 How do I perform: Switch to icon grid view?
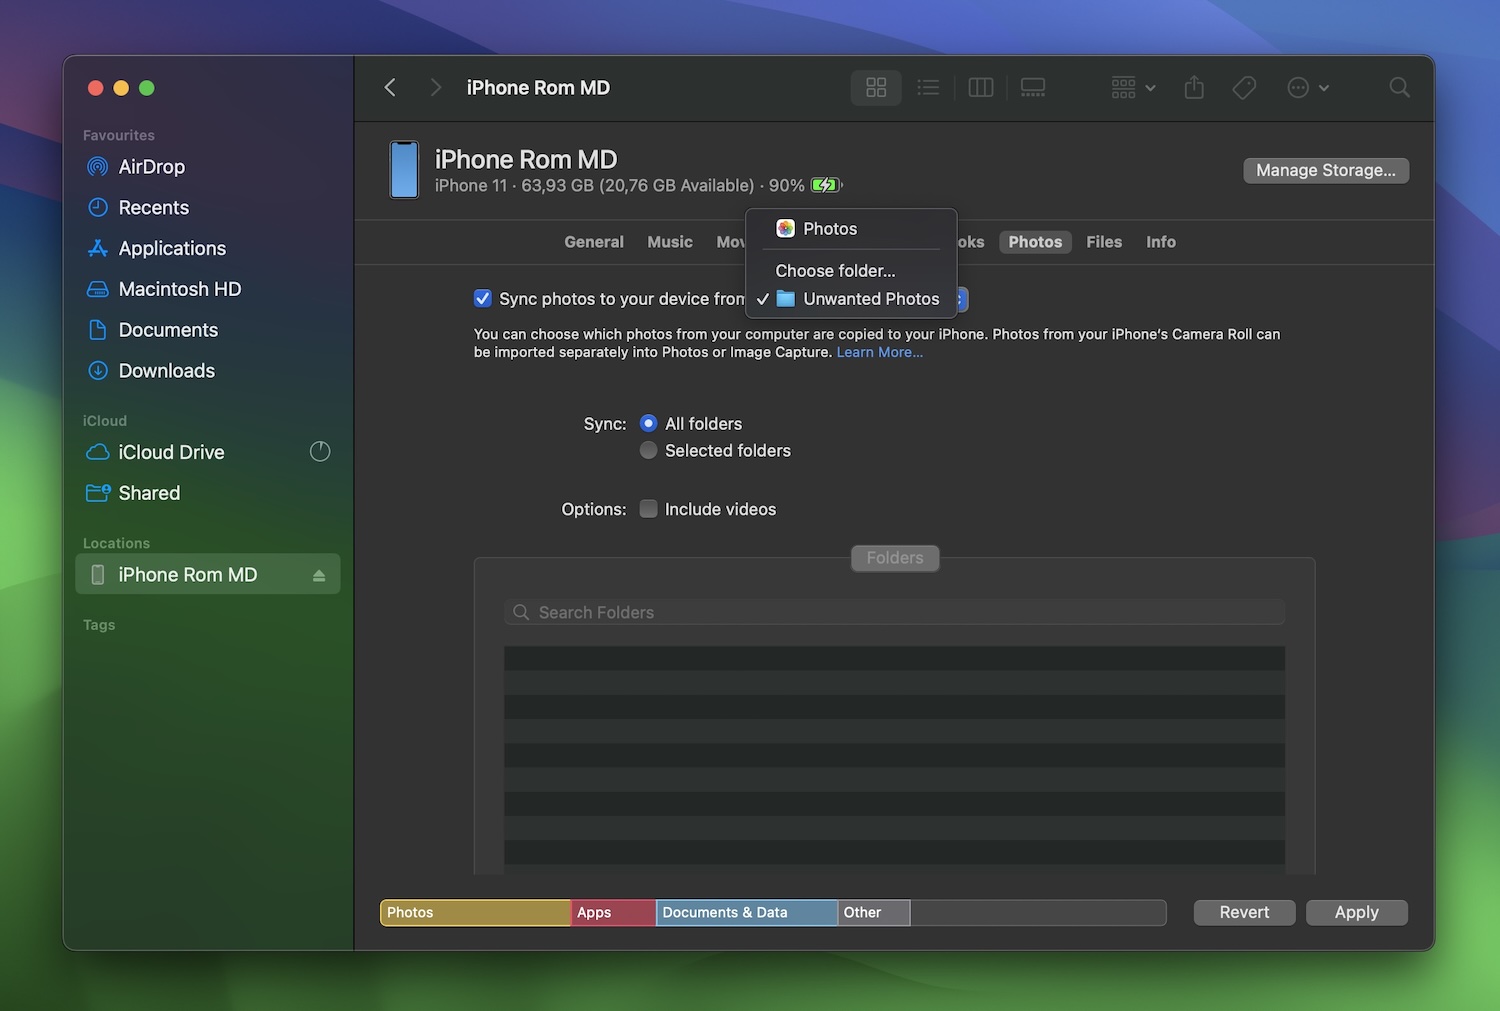pyautogui.click(x=876, y=88)
